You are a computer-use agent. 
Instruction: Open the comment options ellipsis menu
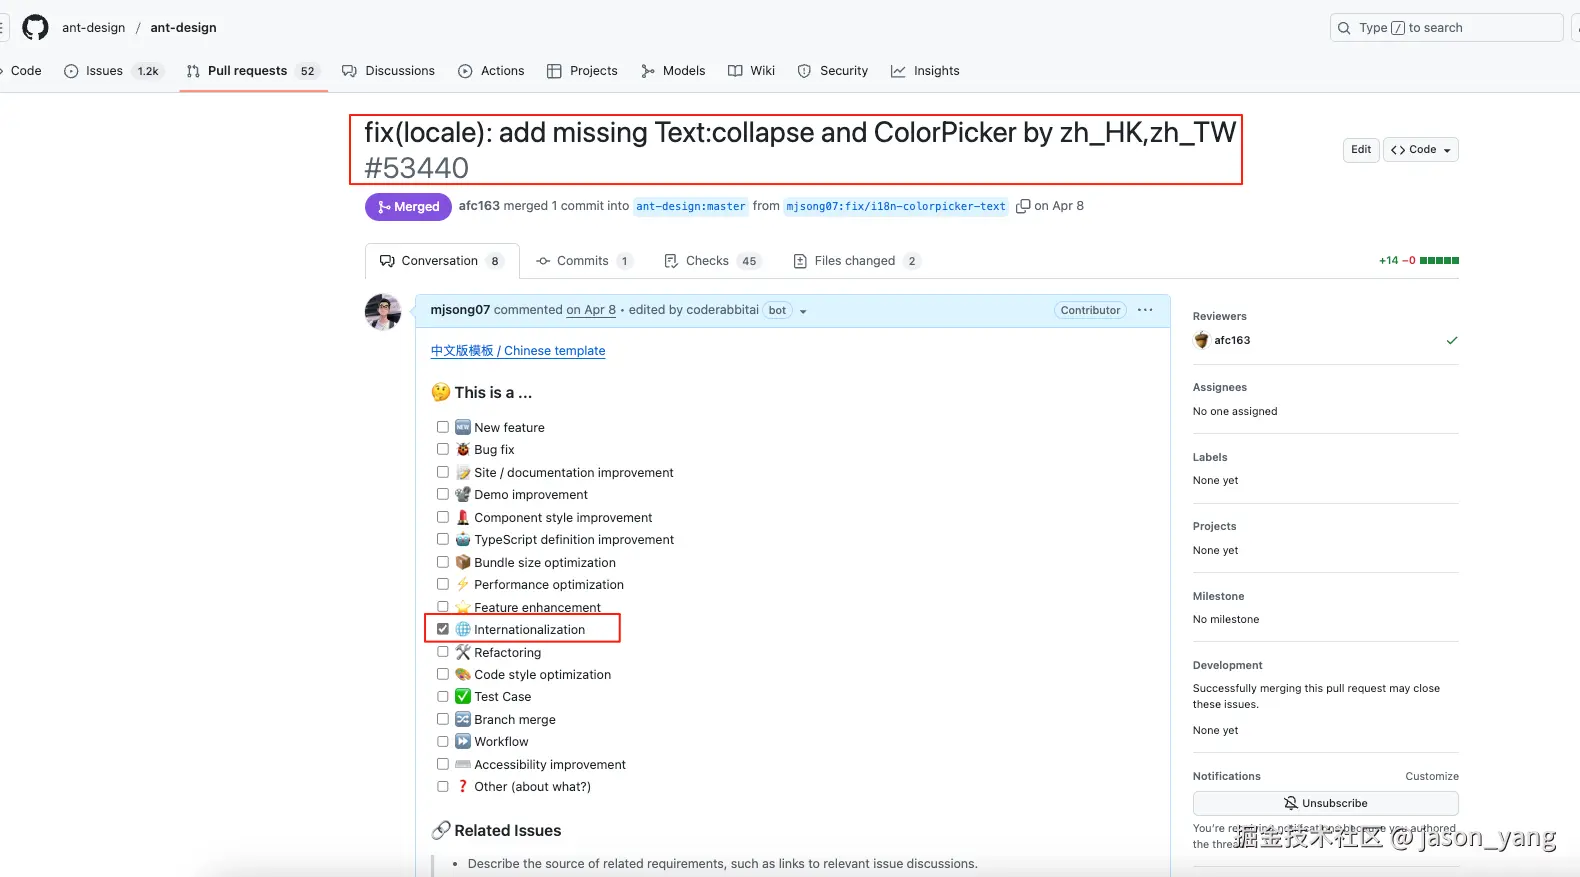click(1145, 310)
